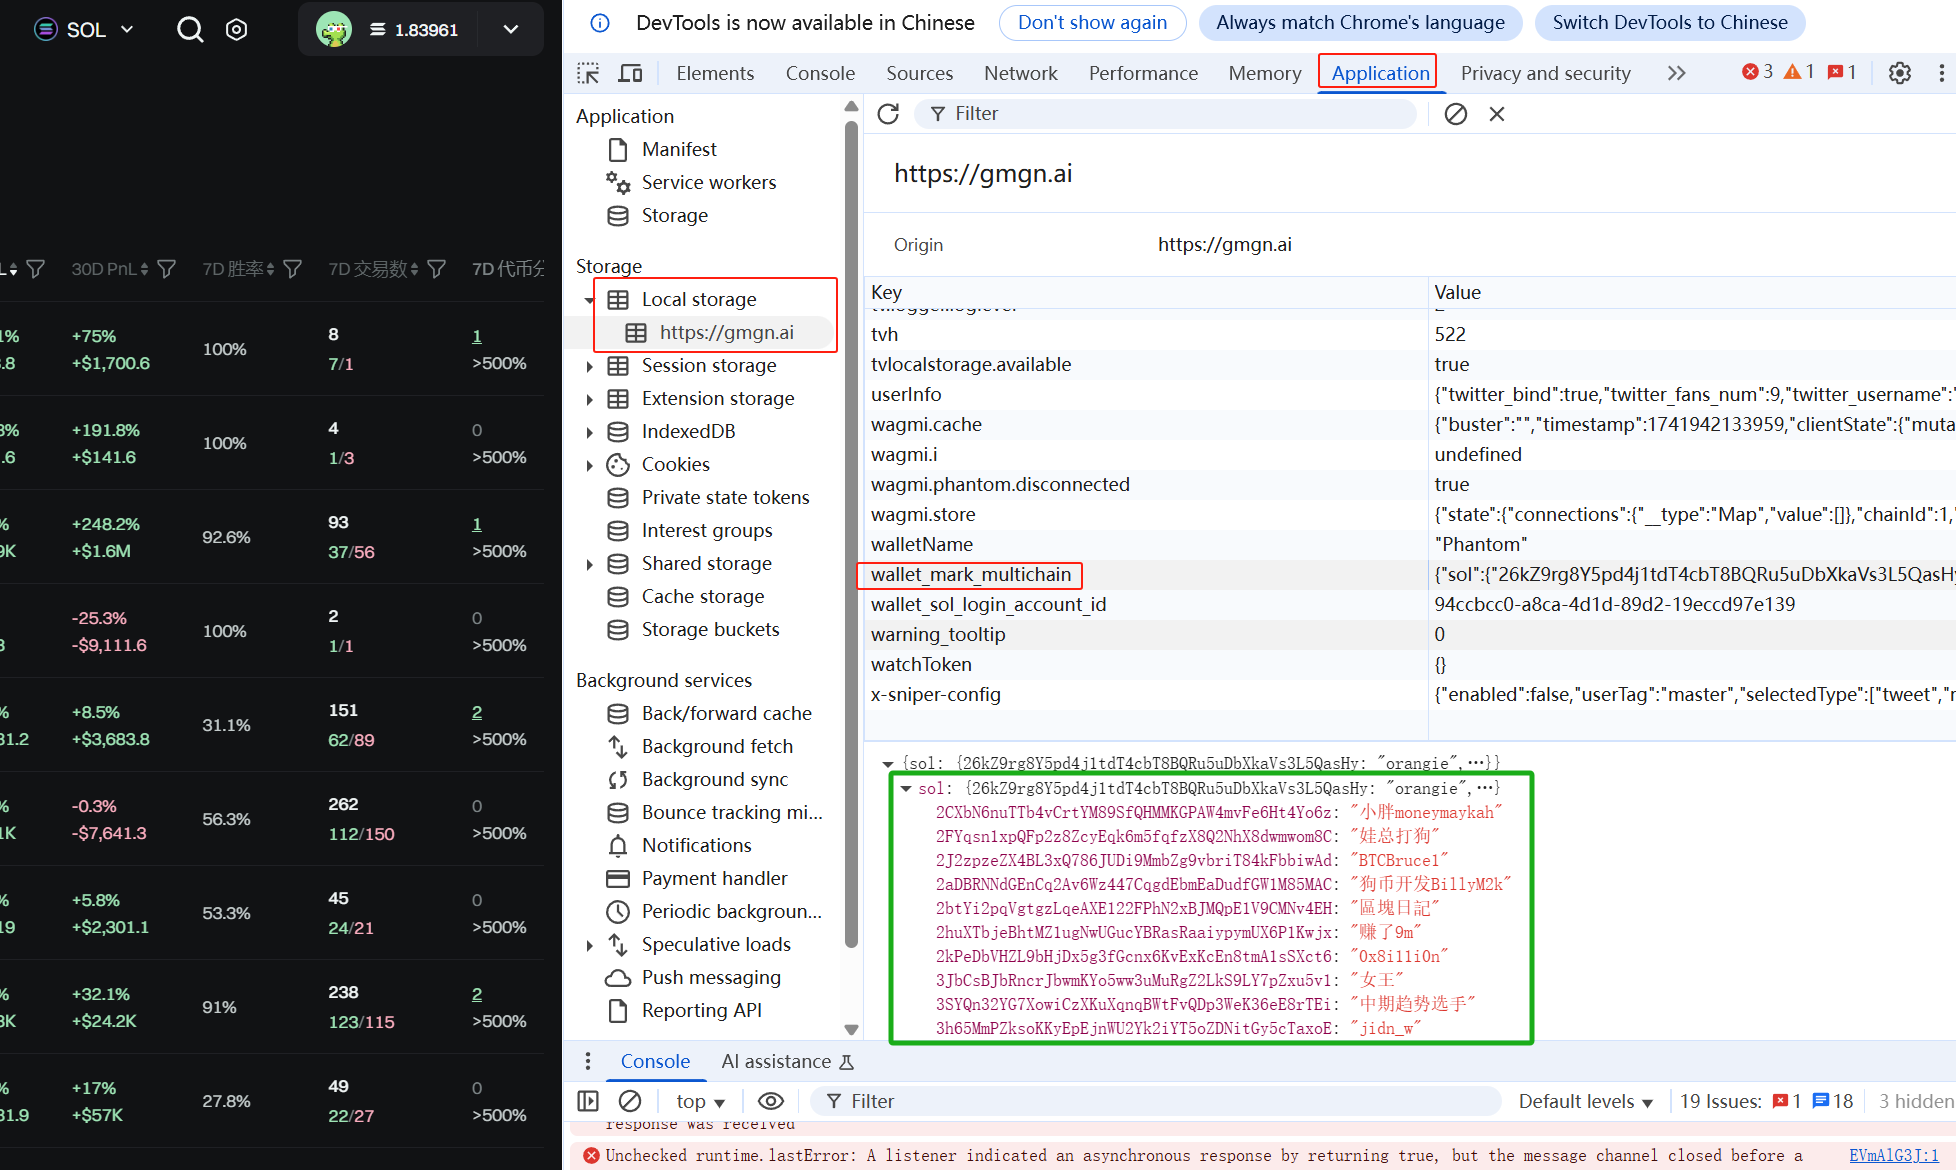Click Always match Chrome's language

[1360, 22]
